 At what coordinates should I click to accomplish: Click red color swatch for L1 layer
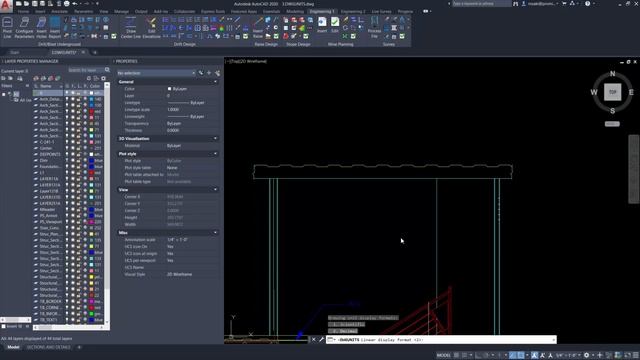click(91, 173)
